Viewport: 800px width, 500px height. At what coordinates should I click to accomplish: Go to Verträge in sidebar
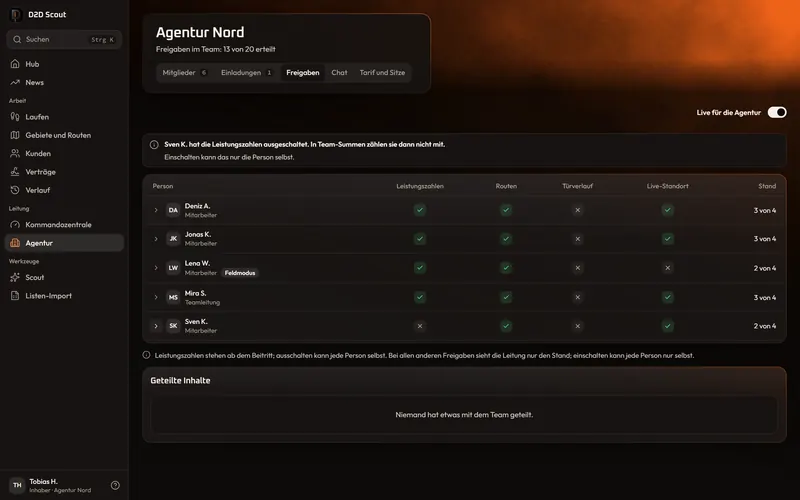click(x=64, y=172)
